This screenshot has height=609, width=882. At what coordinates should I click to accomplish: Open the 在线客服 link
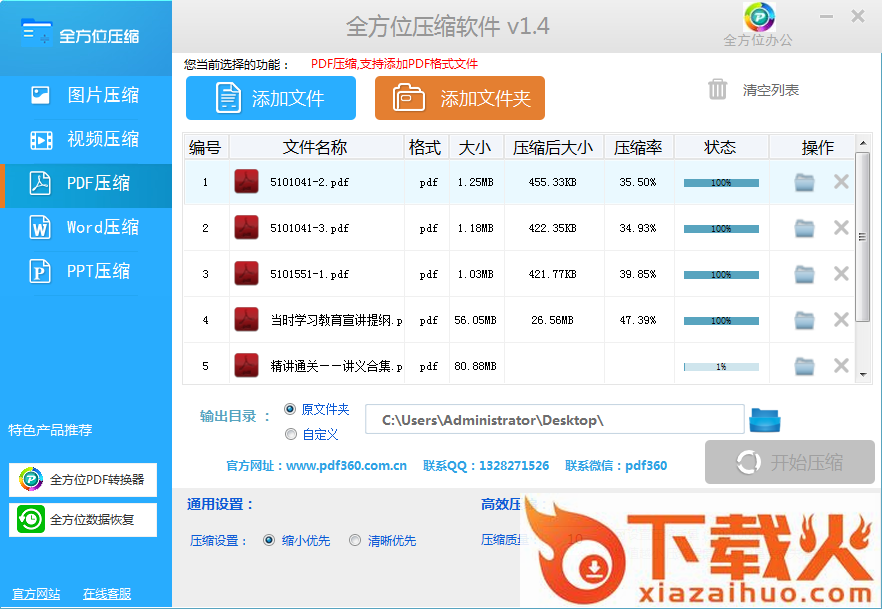pyautogui.click(x=107, y=594)
